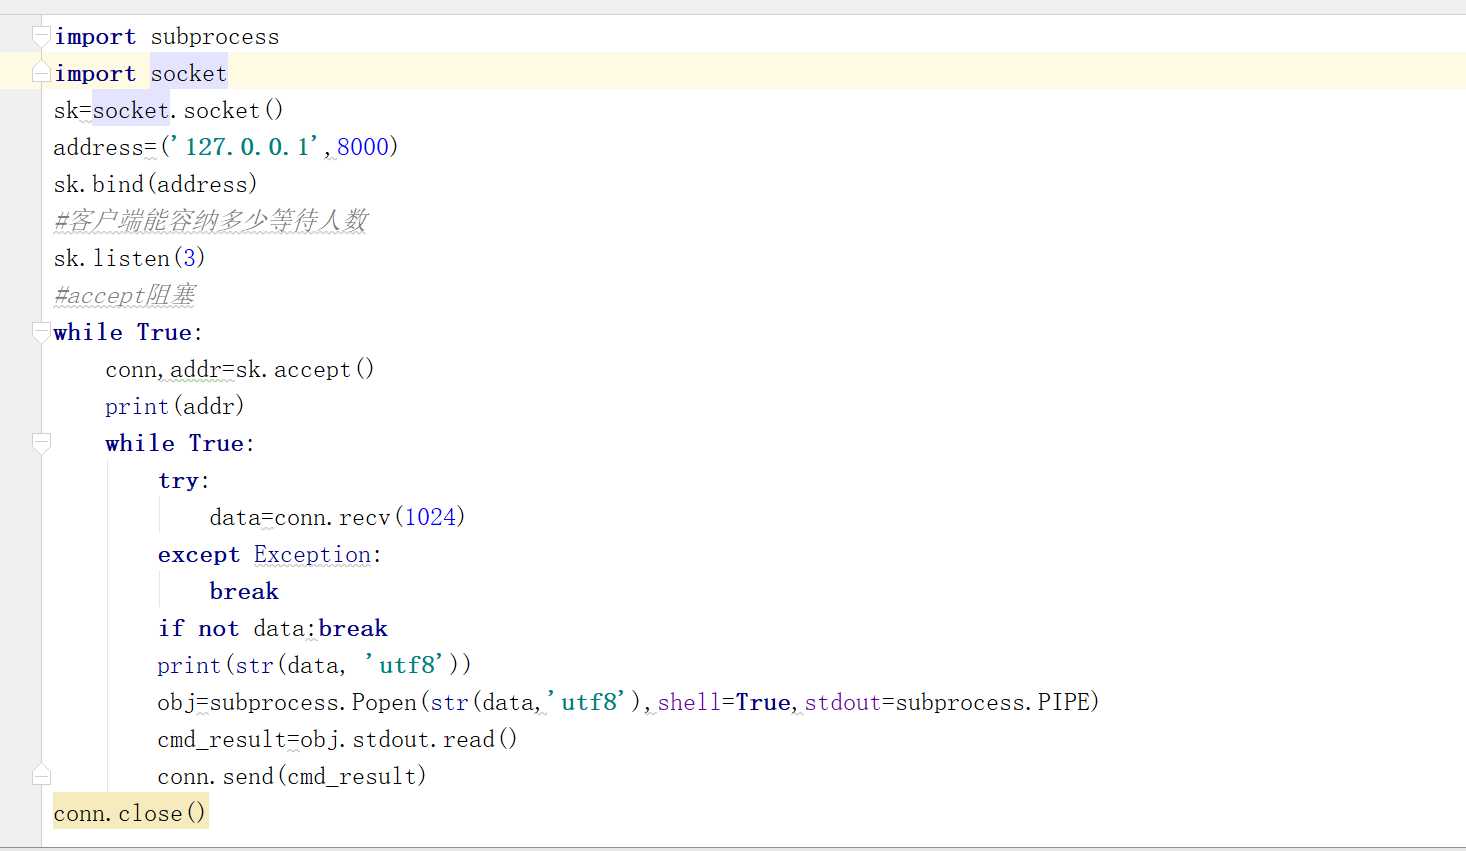This screenshot has height=851, width=1466.
Task: Click the 'data=conn.recv(1024)' line
Action: pyautogui.click(x=337, y=518)
